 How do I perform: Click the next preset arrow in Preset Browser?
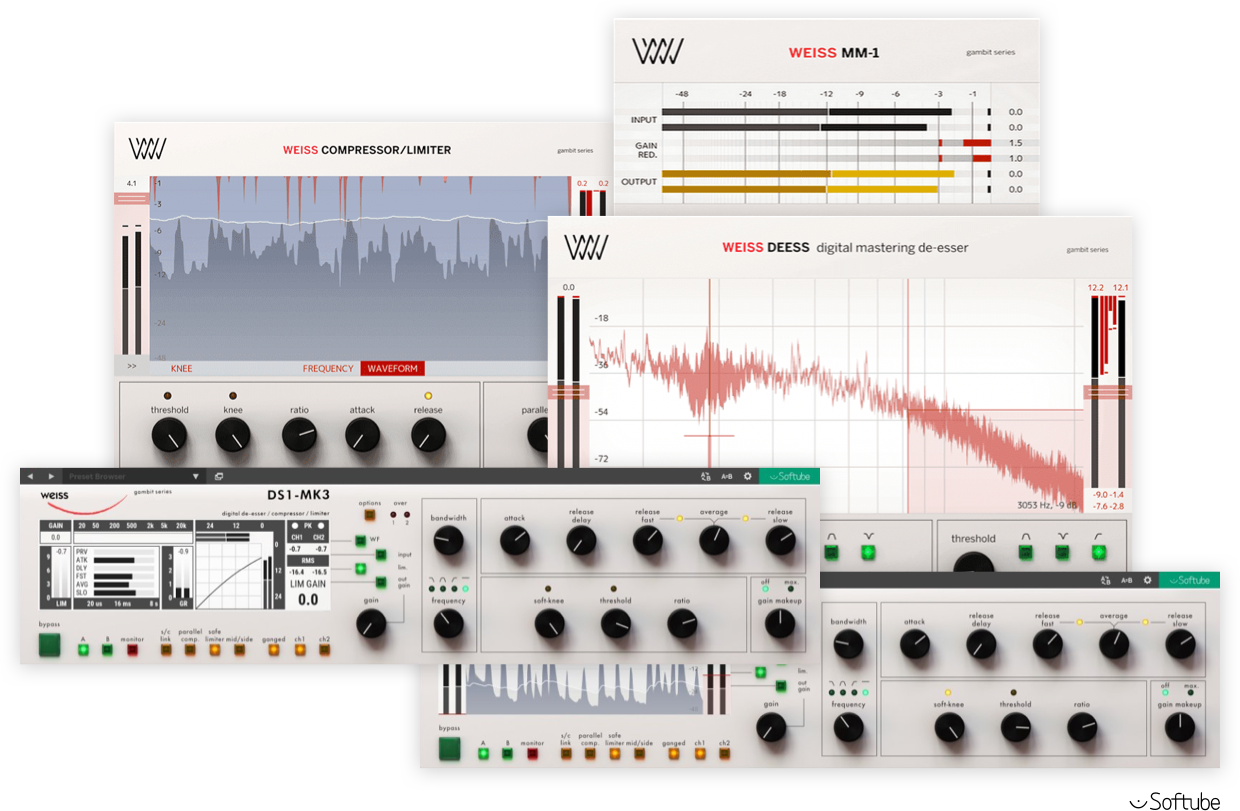pyautogui.click(x=51, y=476)
